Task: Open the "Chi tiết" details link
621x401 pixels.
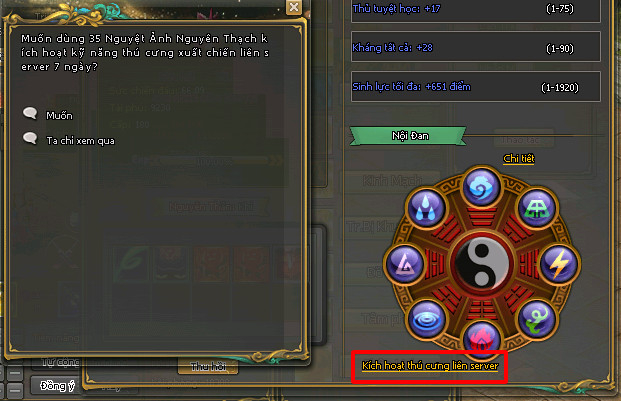Action: pos(518,159)
